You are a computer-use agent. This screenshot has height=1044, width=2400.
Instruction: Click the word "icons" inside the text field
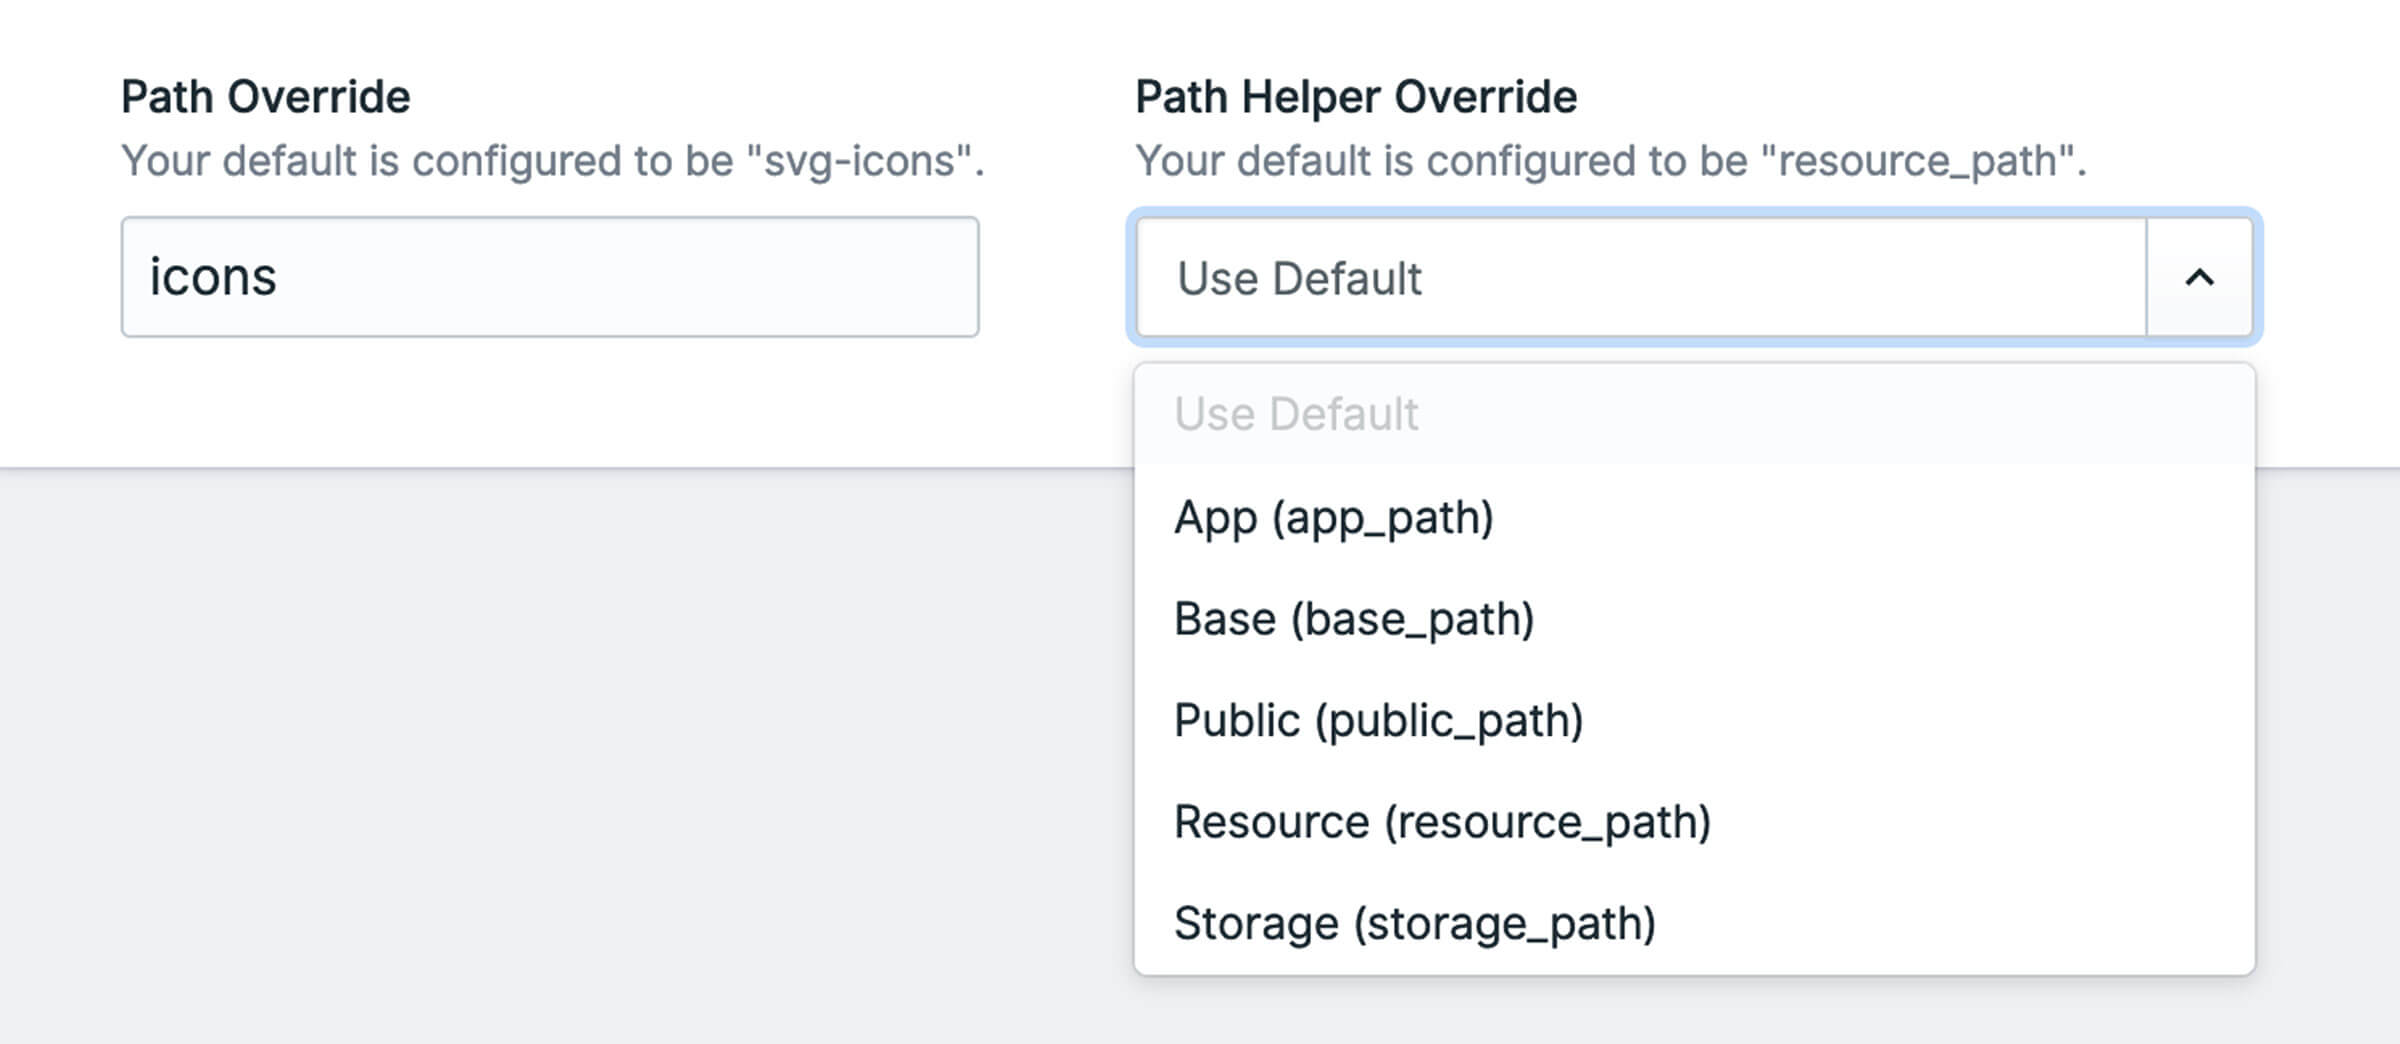point(213,277)
